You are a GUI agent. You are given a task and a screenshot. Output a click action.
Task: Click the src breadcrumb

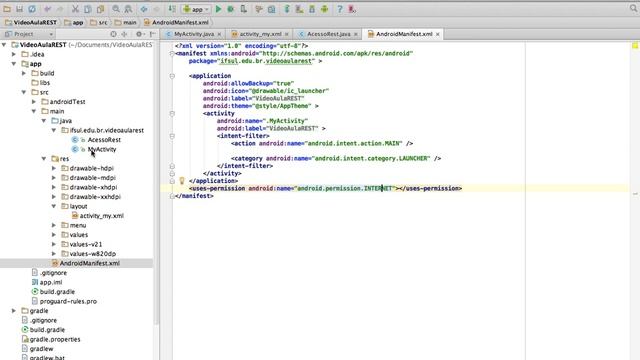pyautogui.click(x=99, y=22)
